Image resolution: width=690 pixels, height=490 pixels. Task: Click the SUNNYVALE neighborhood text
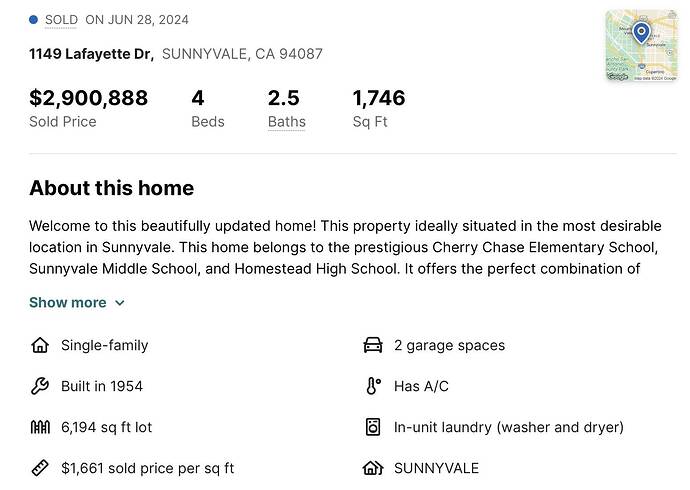436,468
